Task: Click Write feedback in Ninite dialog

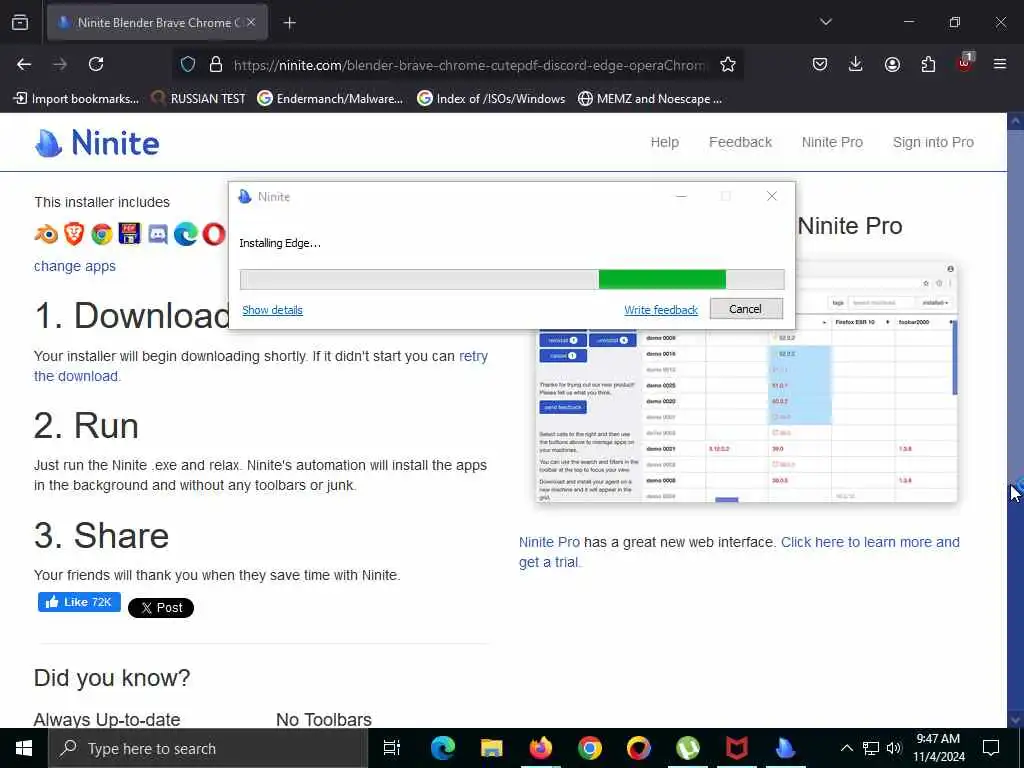Action: pyautogui.click(x=660, y=310)
